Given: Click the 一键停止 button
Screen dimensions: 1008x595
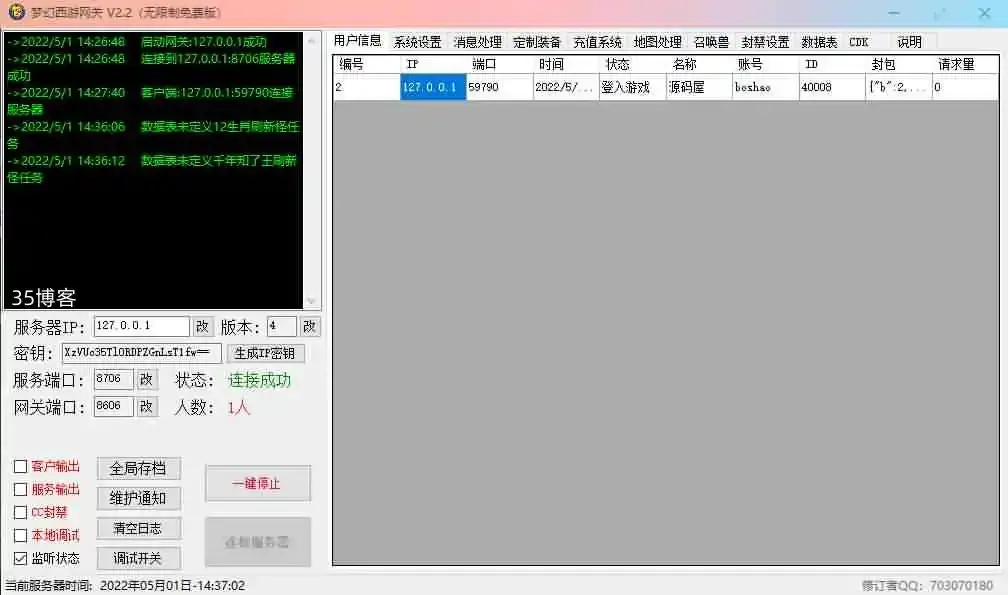Looking at the screenshot, I should (257, 483).
